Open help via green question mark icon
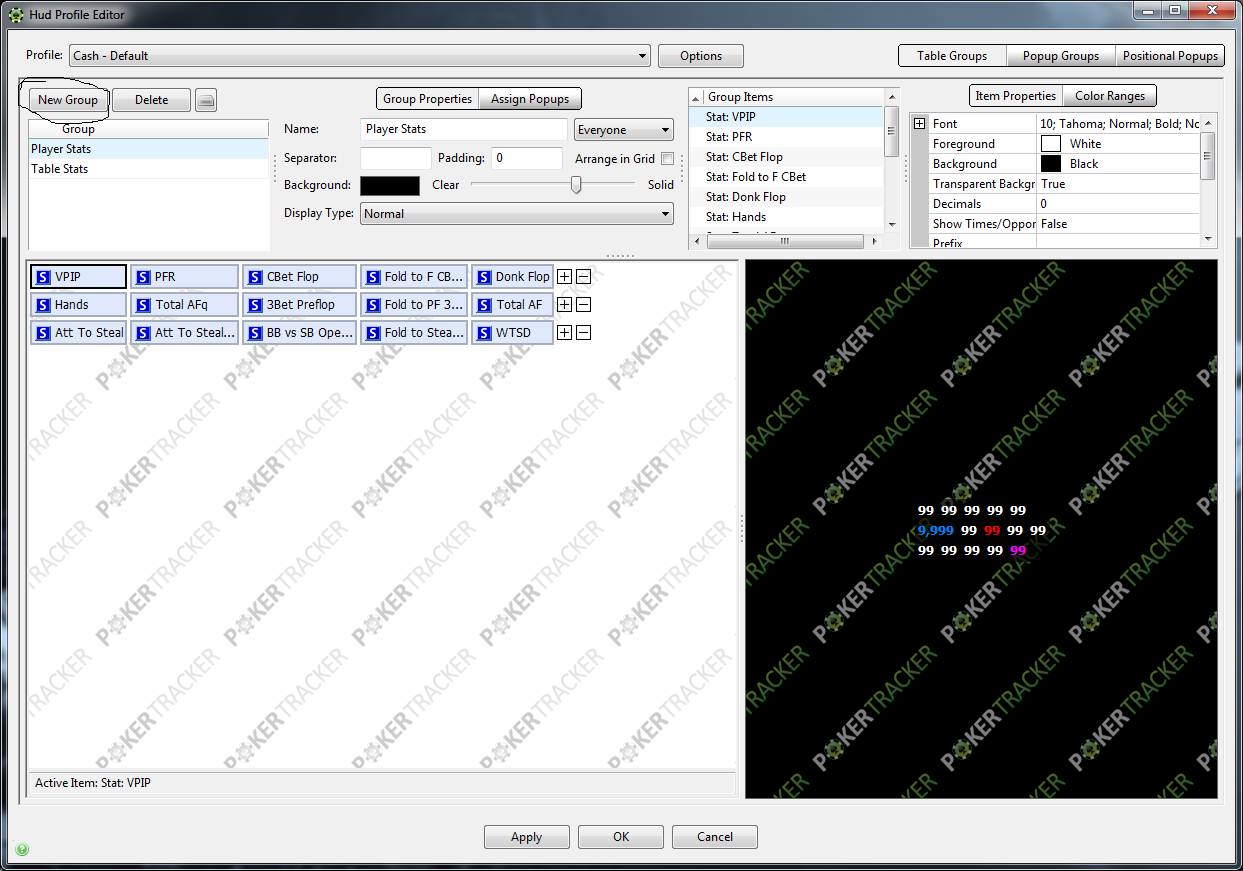 tap(22, 850)
